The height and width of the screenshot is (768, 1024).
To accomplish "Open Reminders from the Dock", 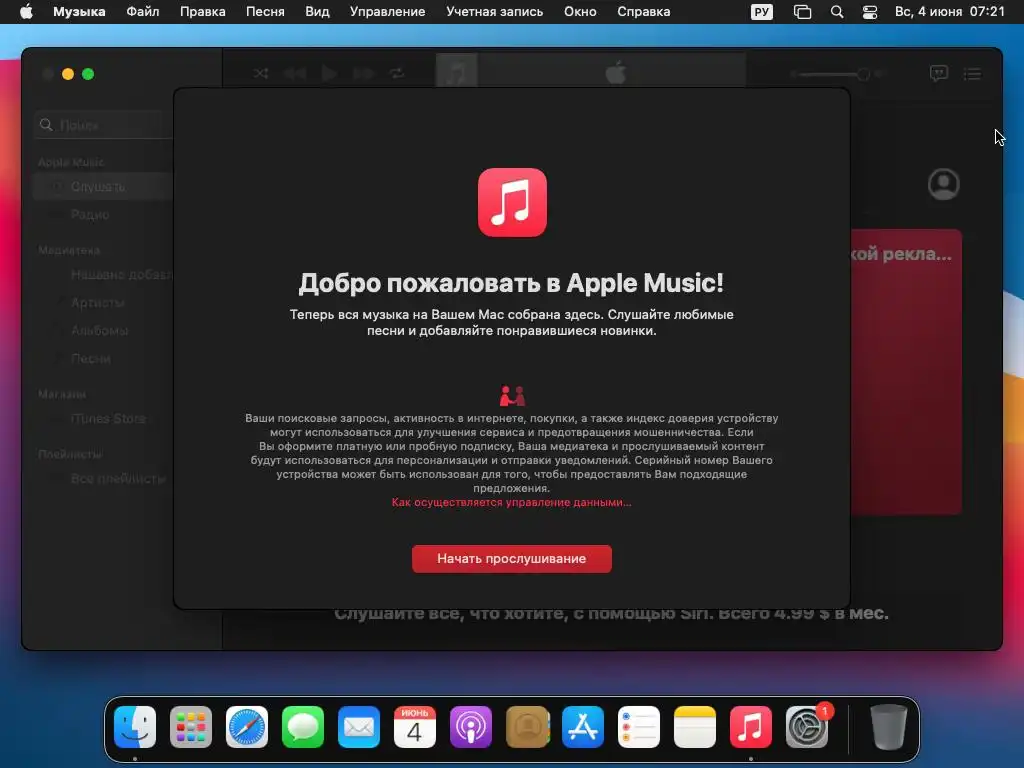I will point(639,727).
